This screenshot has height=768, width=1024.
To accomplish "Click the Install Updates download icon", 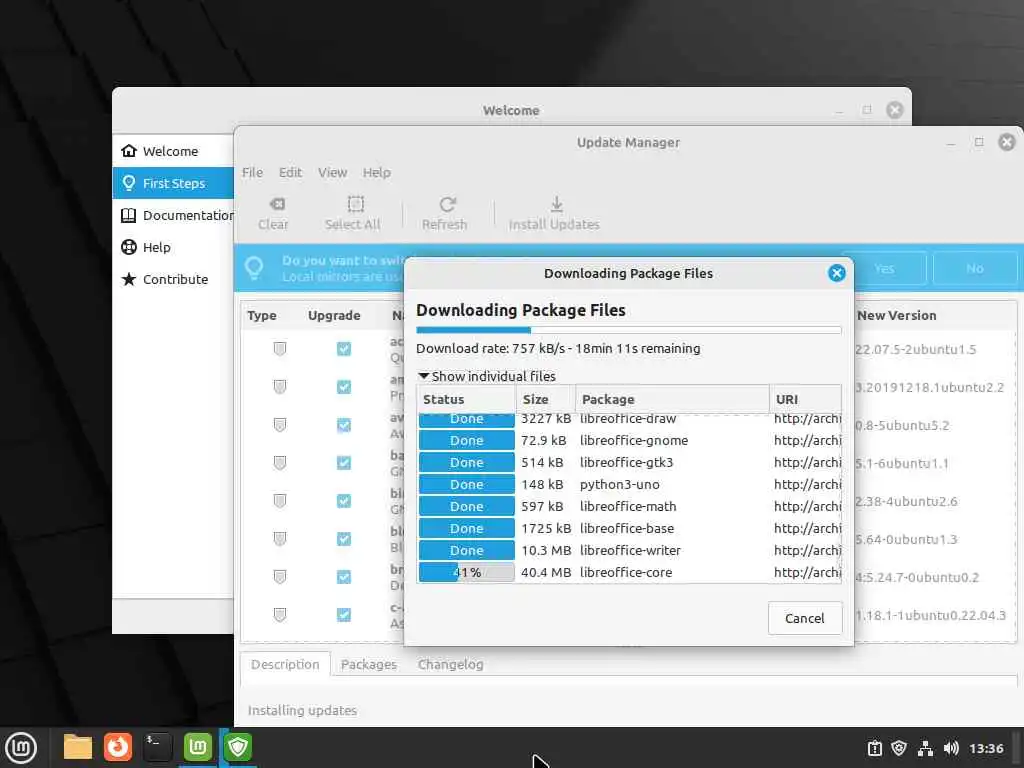I will tap(556, 204).
